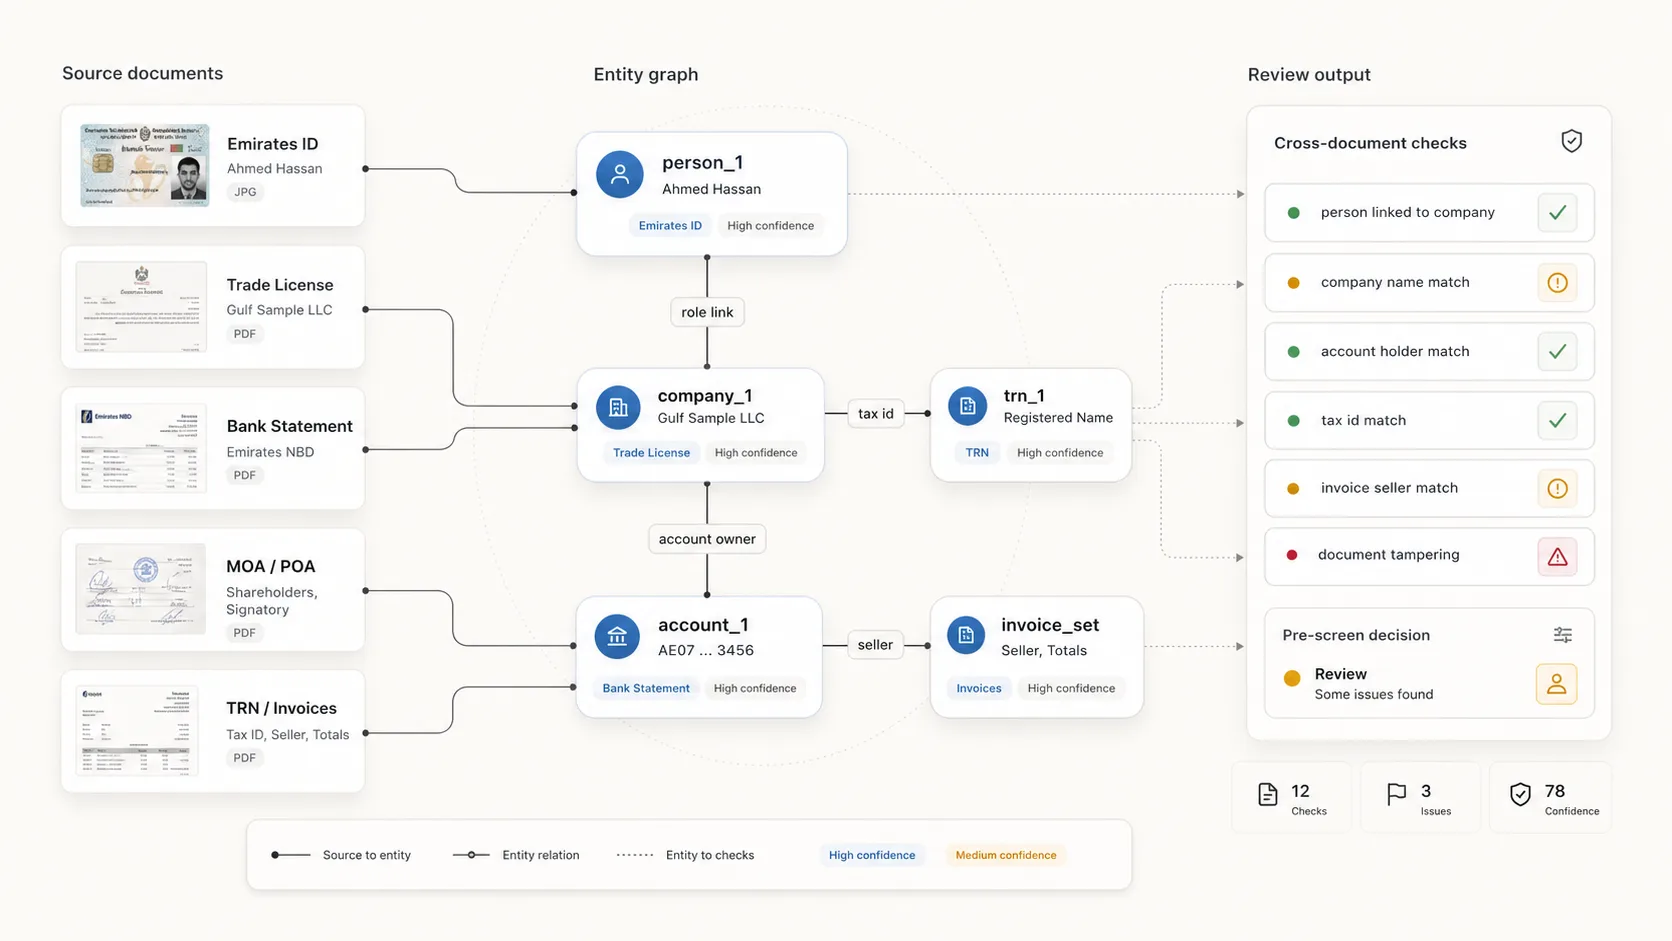Click High confidence badge on person_1 node
This screenshot has width=1672, height=941.
click(770, 226)
